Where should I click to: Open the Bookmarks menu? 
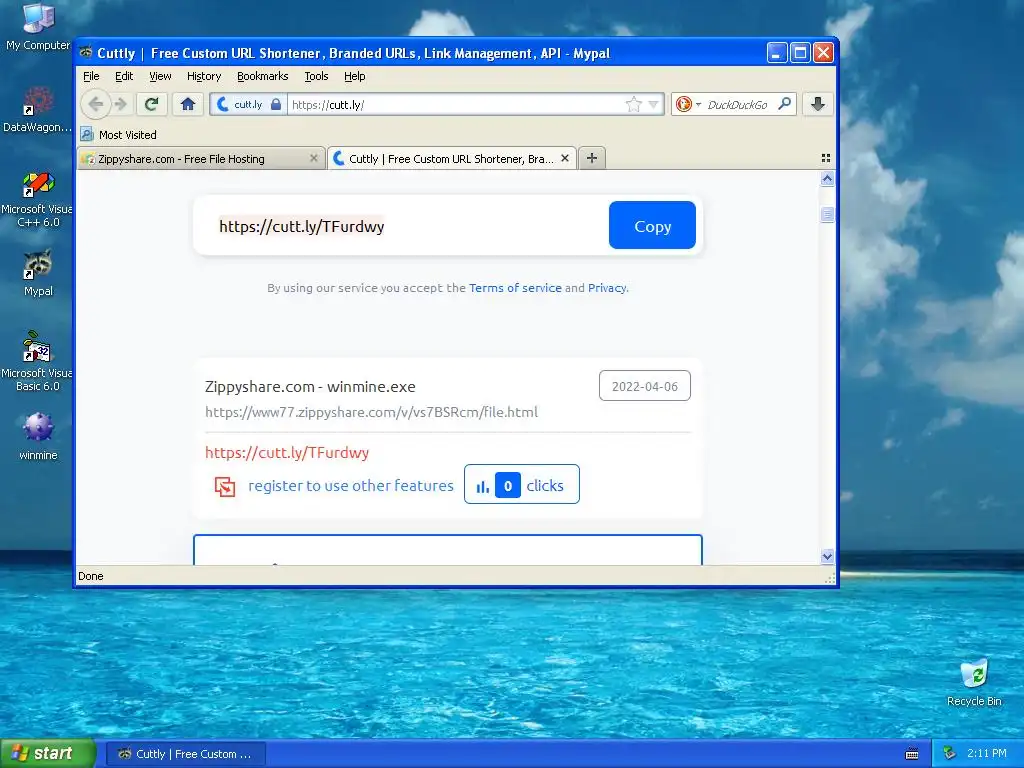[x=263, y=76]
